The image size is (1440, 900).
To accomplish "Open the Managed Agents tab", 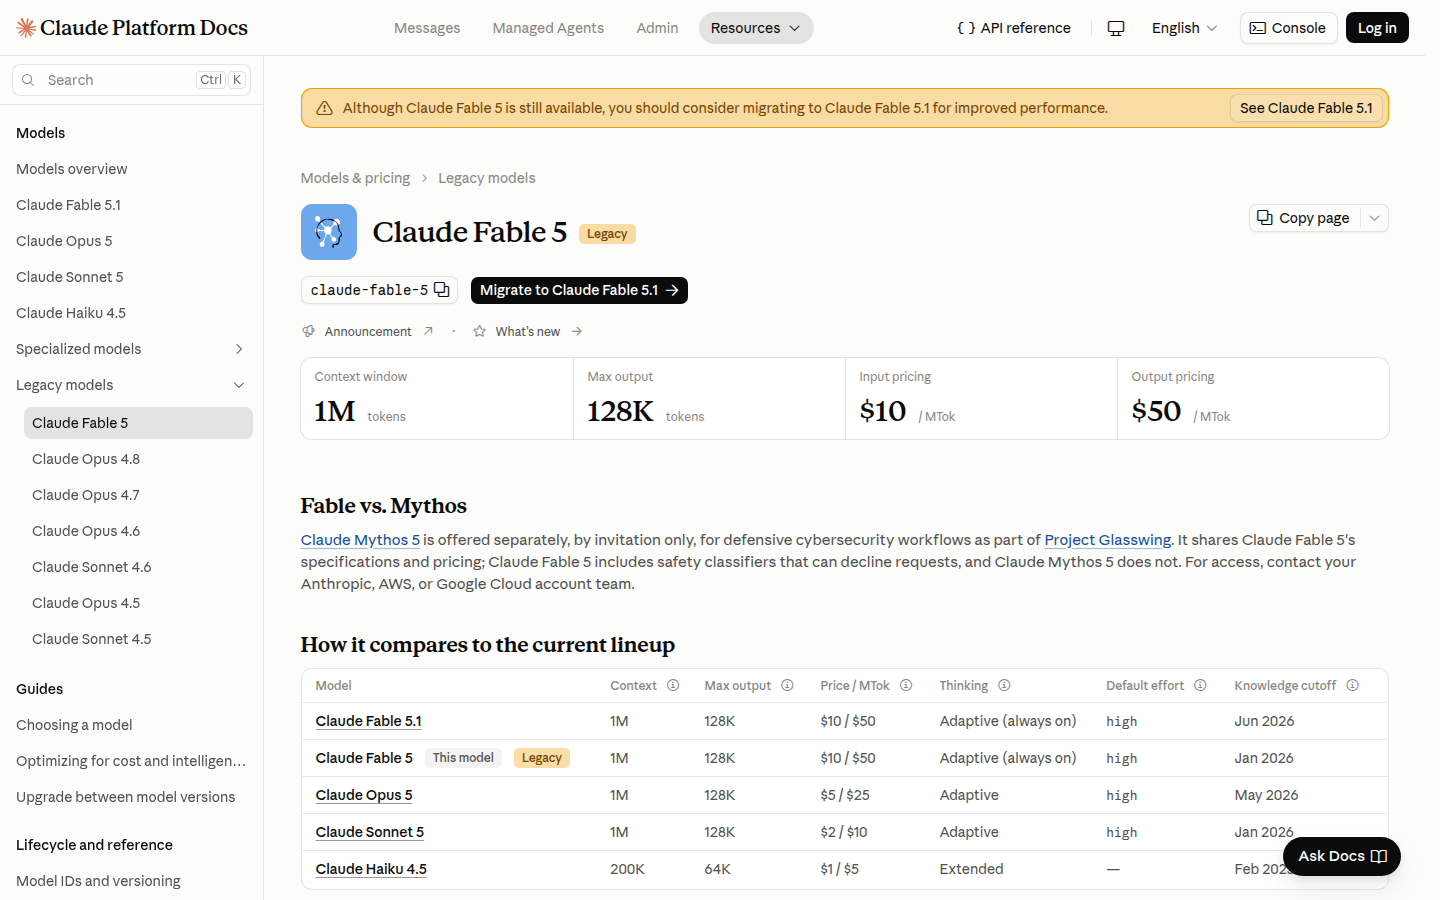I will (x=548, y=28).
